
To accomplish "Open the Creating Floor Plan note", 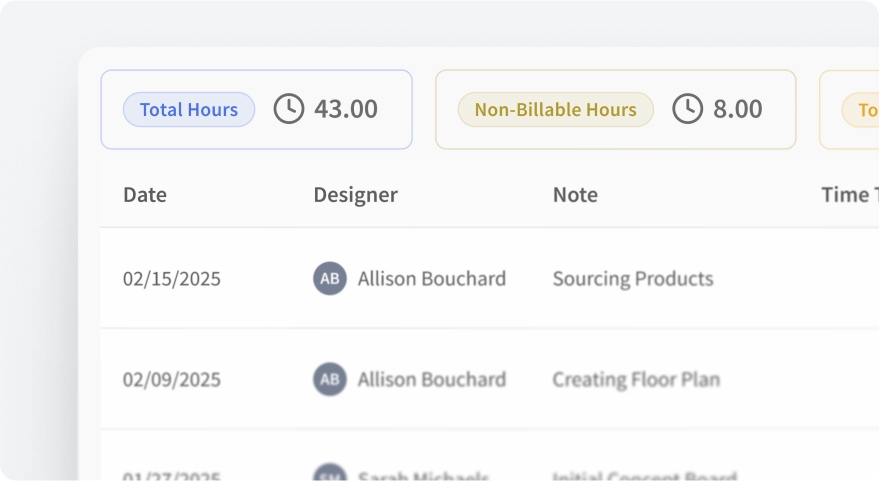I will tap(636, 380).
